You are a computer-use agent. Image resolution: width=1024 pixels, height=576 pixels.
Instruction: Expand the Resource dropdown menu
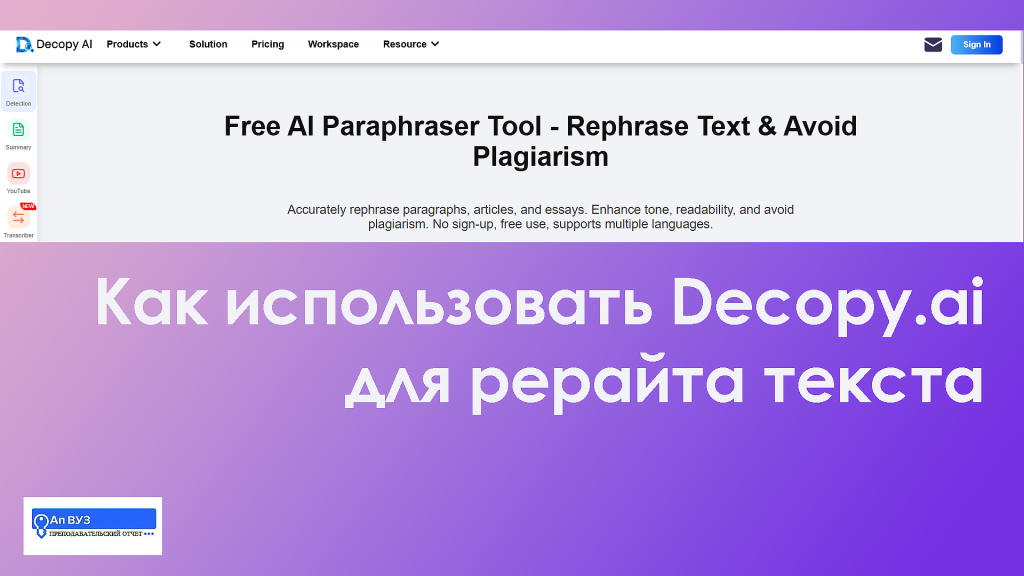(411, 44)
